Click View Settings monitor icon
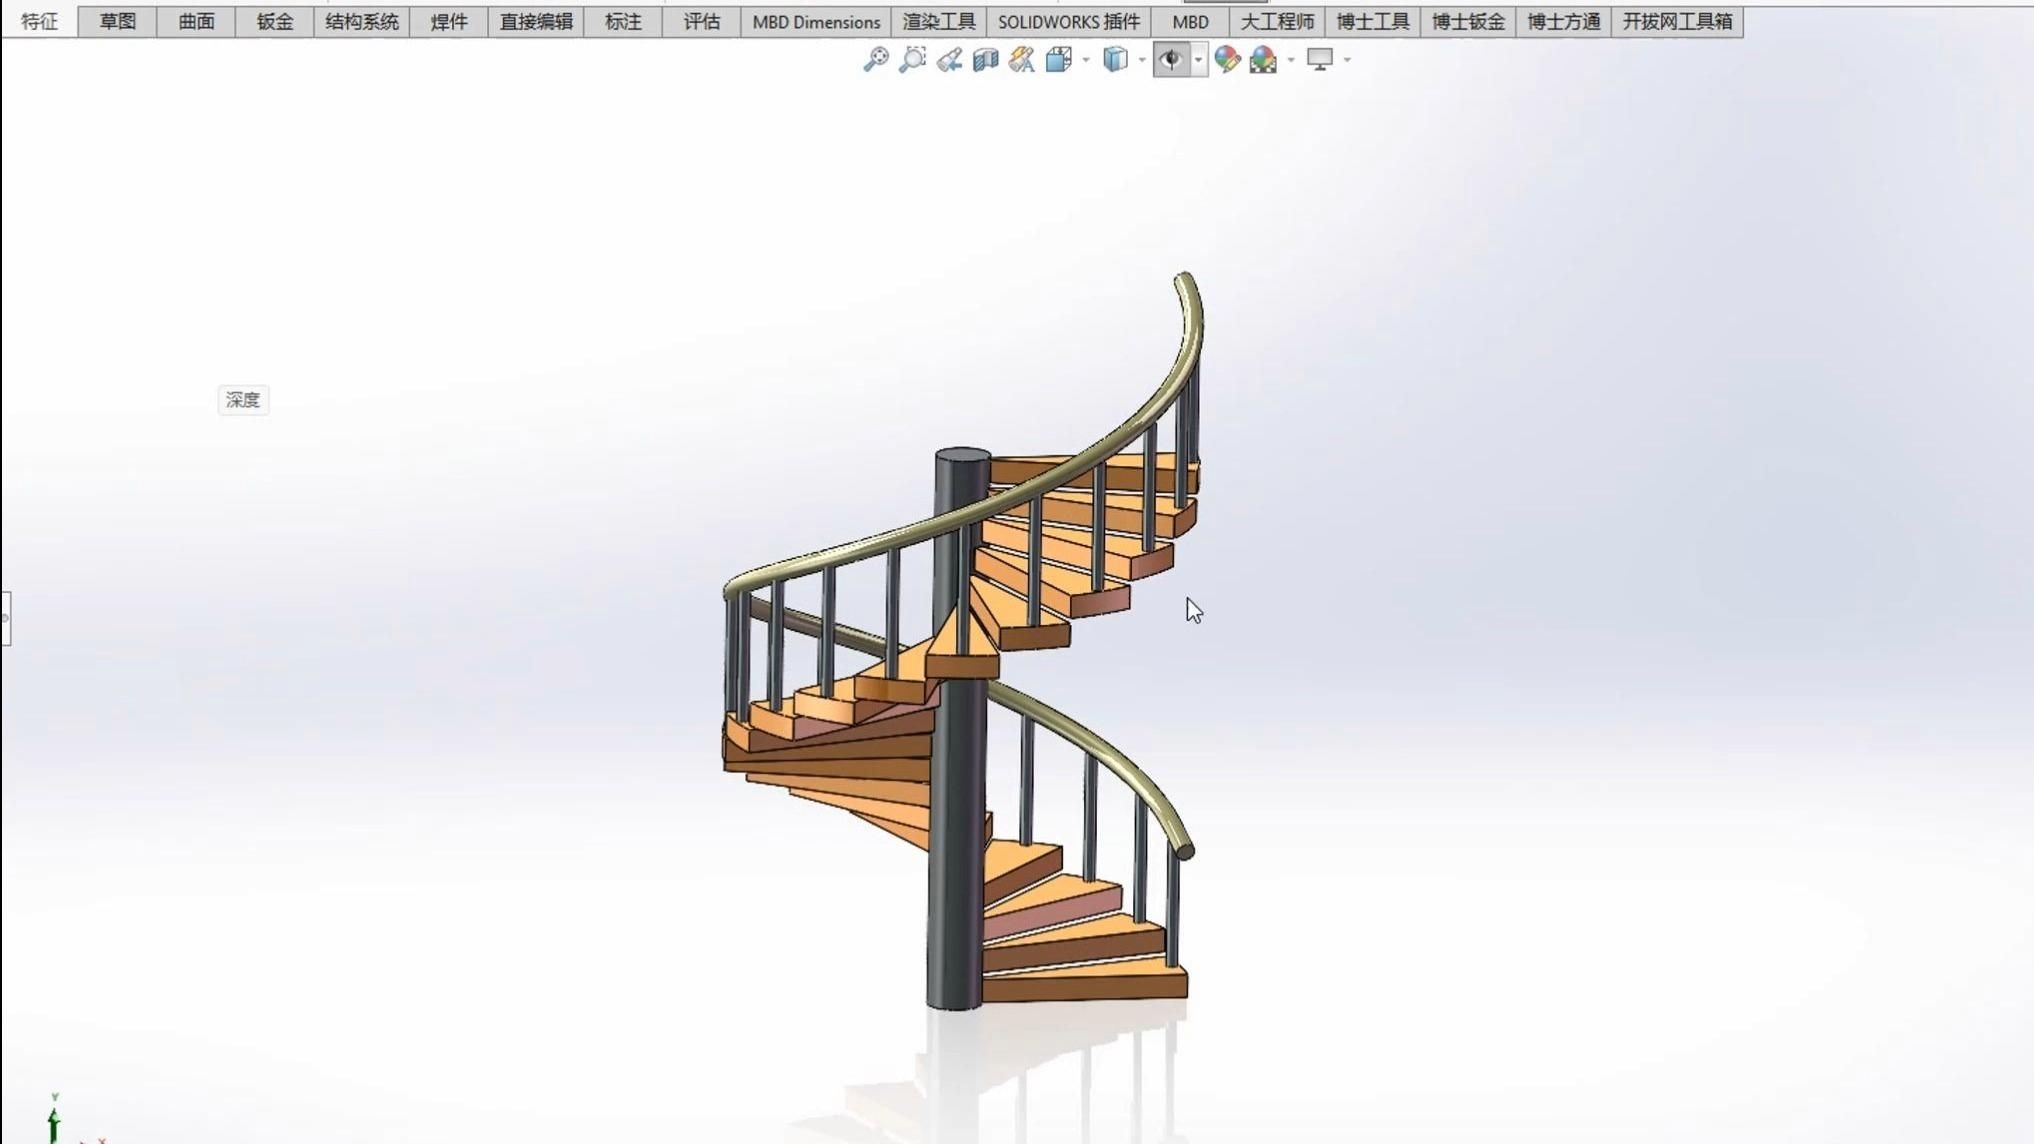Screen dimensions: 2034x1144 (1320, 60)
